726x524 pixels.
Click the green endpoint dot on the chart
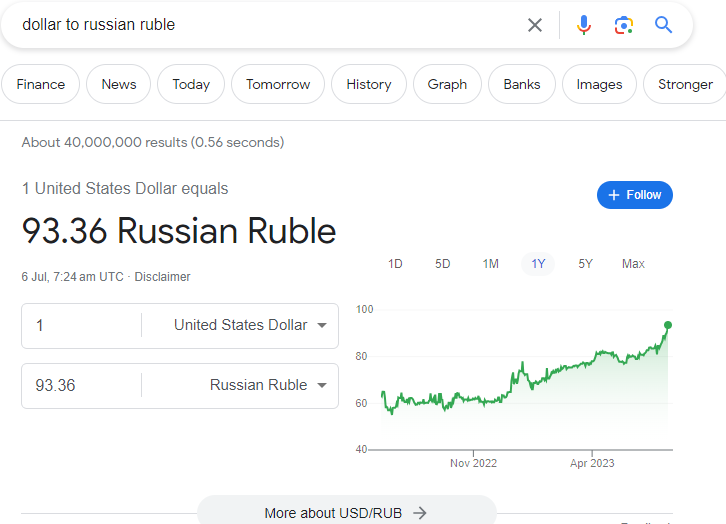(668, 325)
